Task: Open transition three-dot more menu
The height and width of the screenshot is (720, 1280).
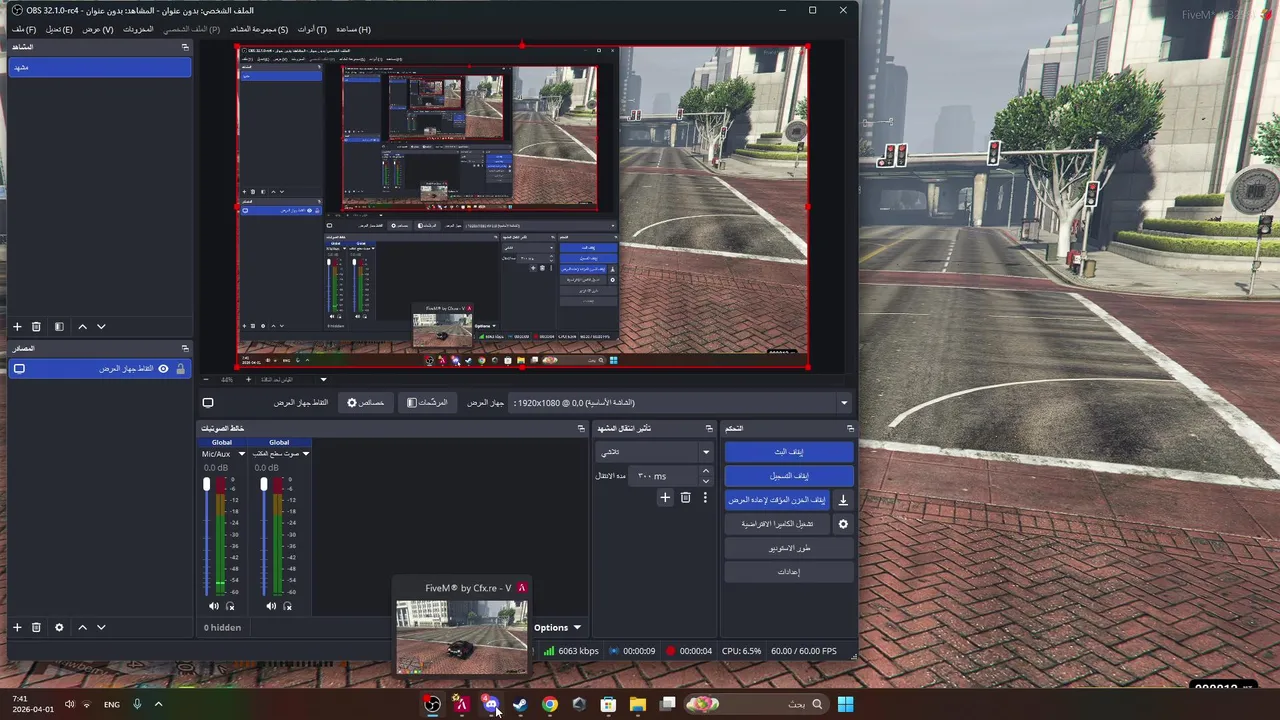Action: (705, 497)
